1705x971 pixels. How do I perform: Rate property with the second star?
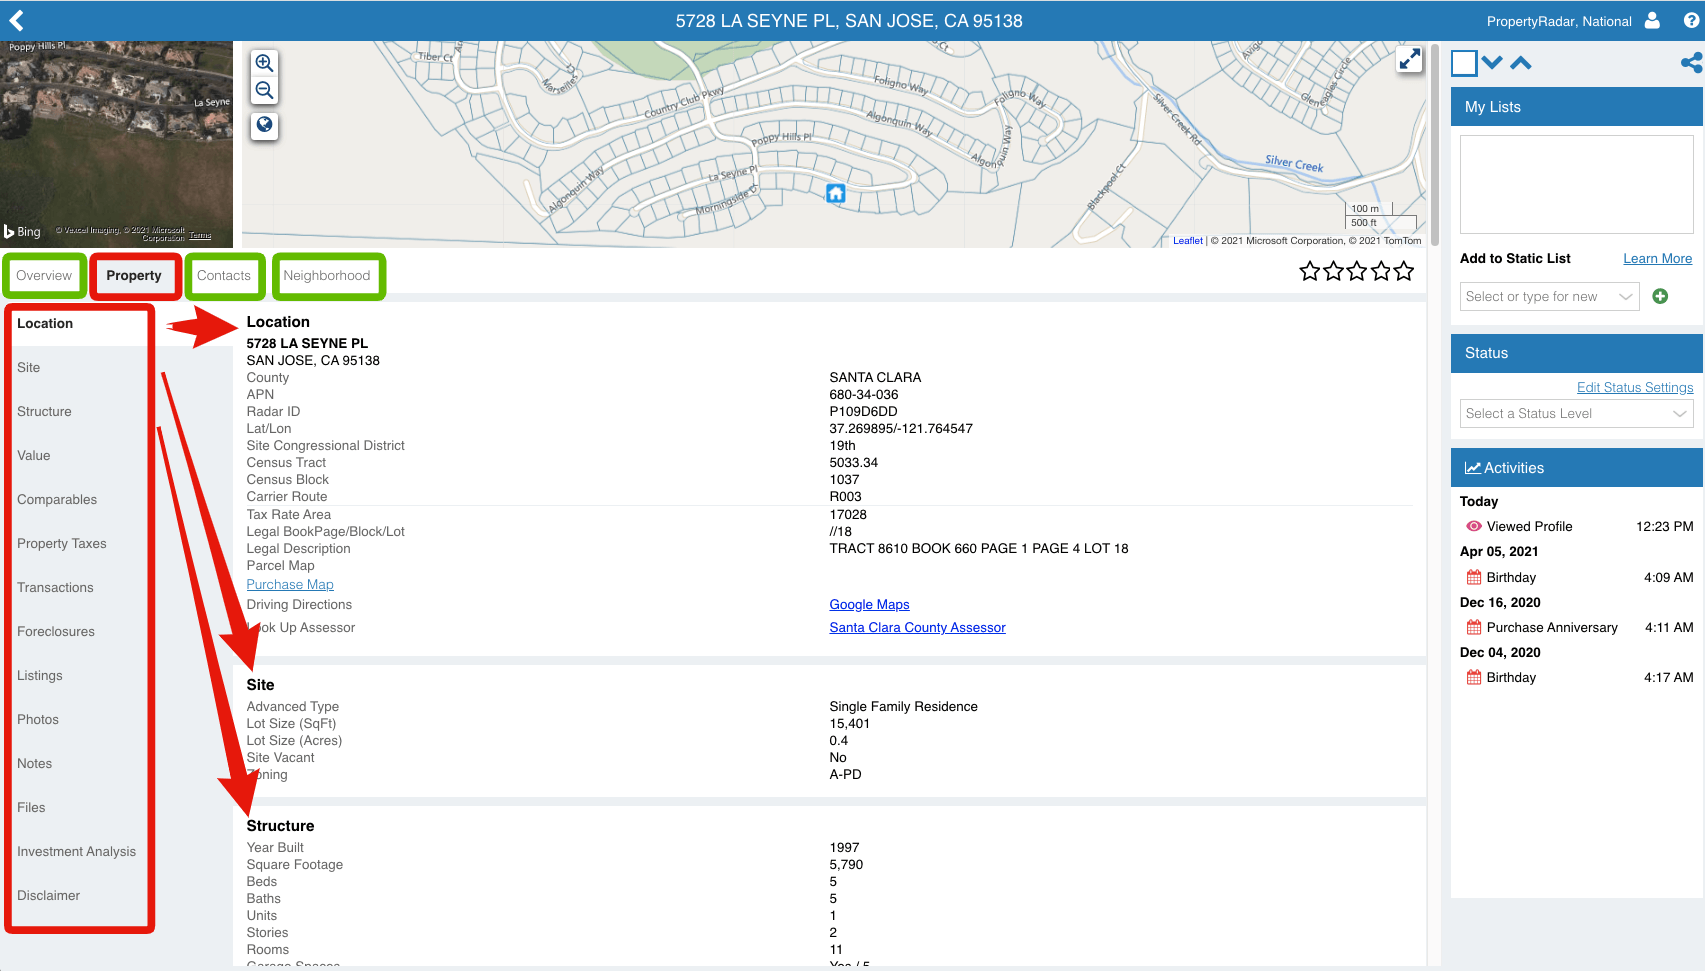point(1333,270)
